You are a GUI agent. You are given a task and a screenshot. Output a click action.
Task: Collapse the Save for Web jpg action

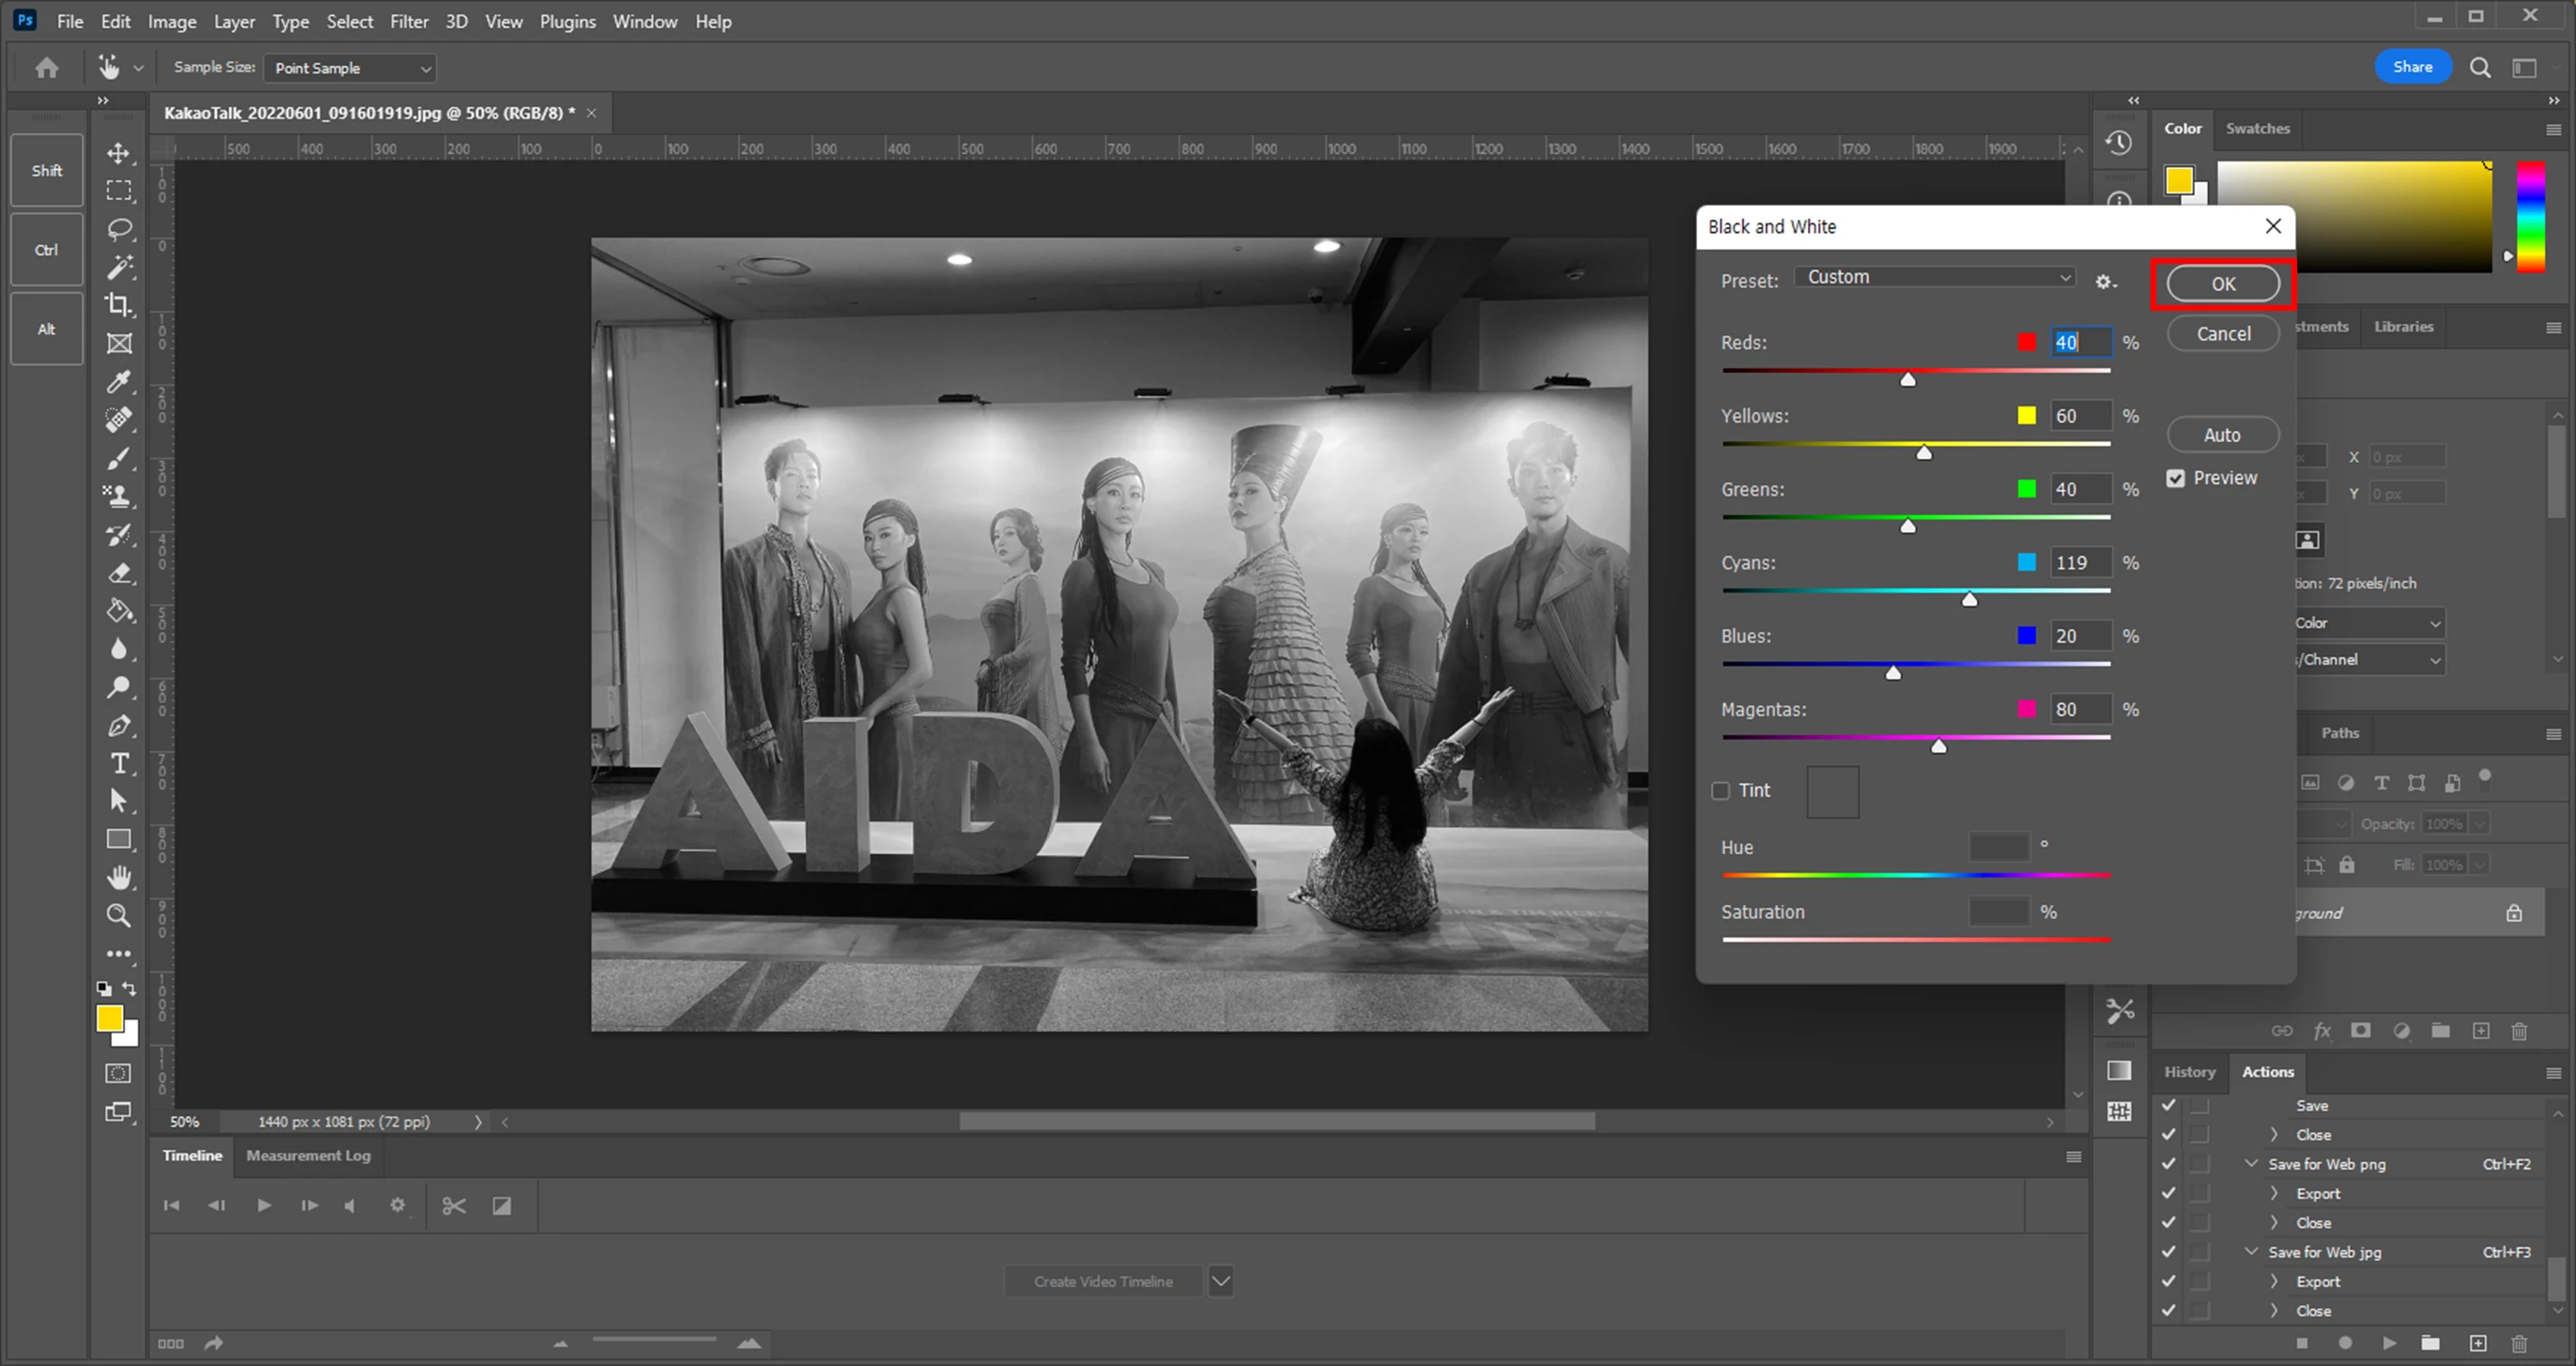2251,1251
